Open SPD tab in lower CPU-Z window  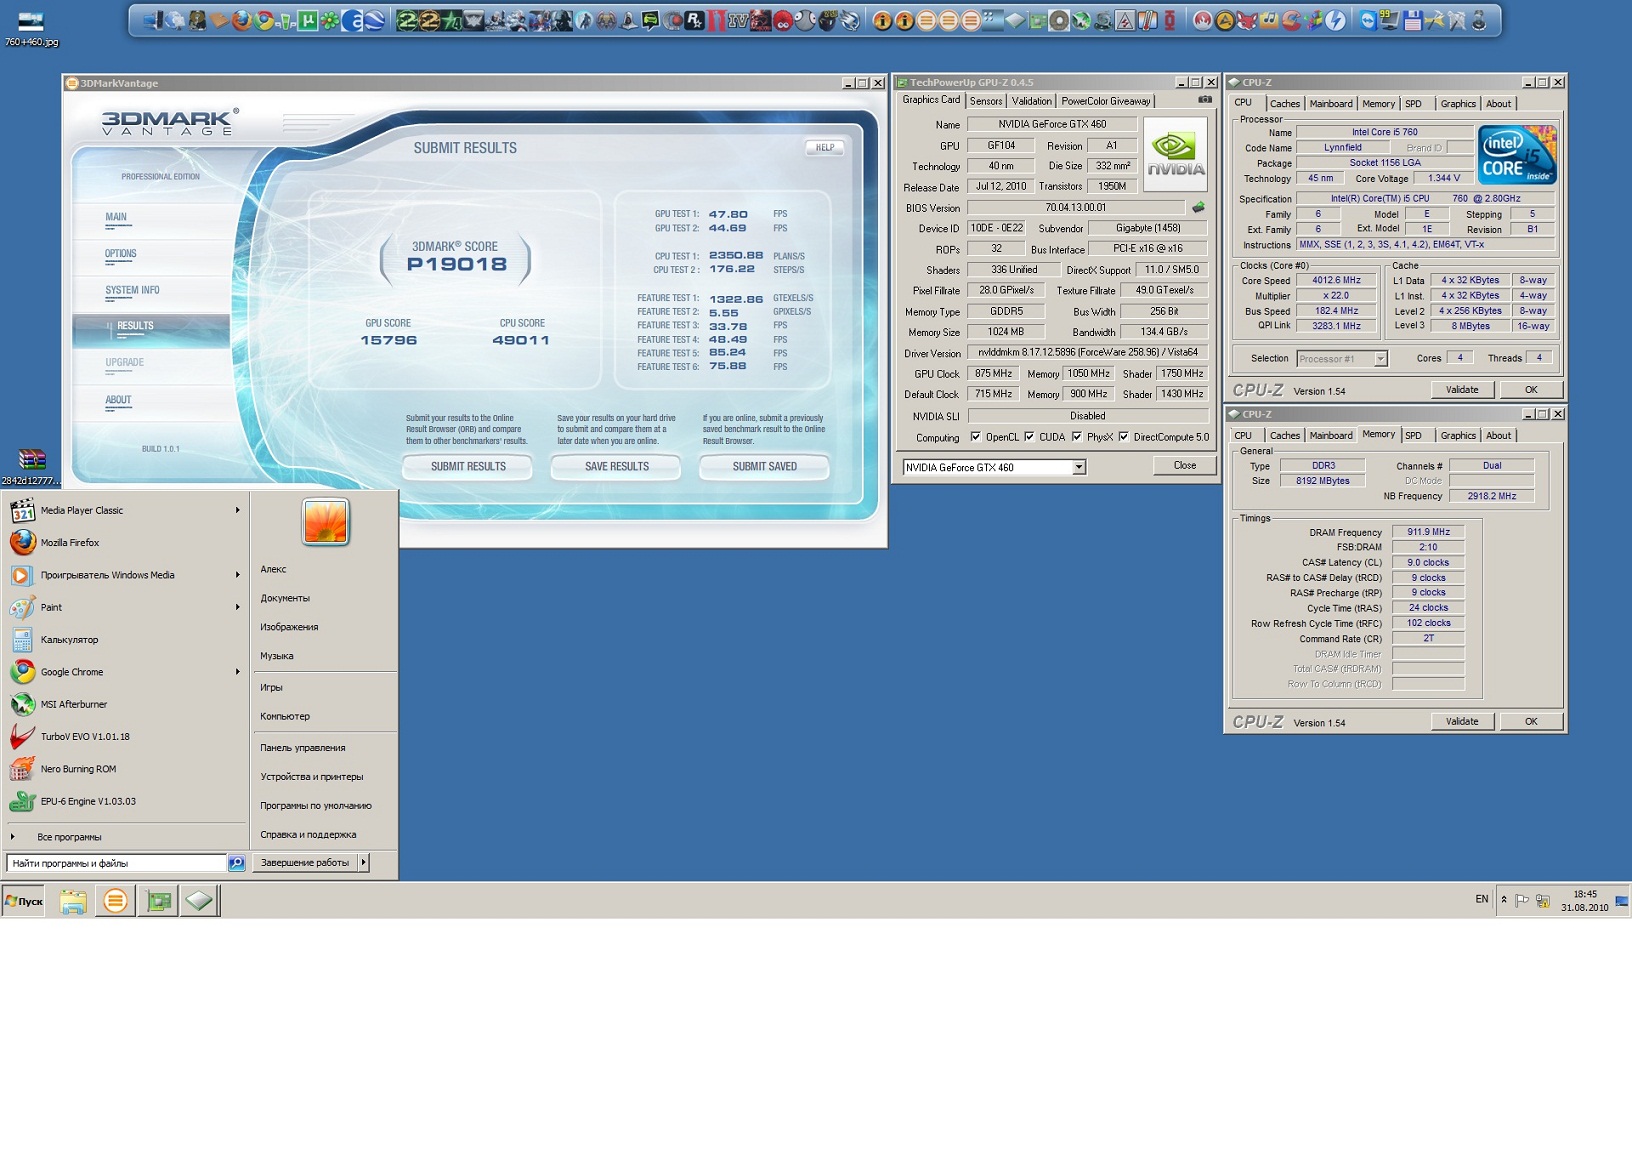tap(1413, 435)
